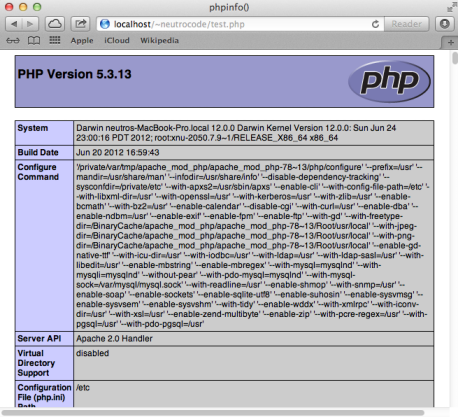Click the Reader button
The width and height of the screenshot is (458, 417).
[x=406, y=24]
